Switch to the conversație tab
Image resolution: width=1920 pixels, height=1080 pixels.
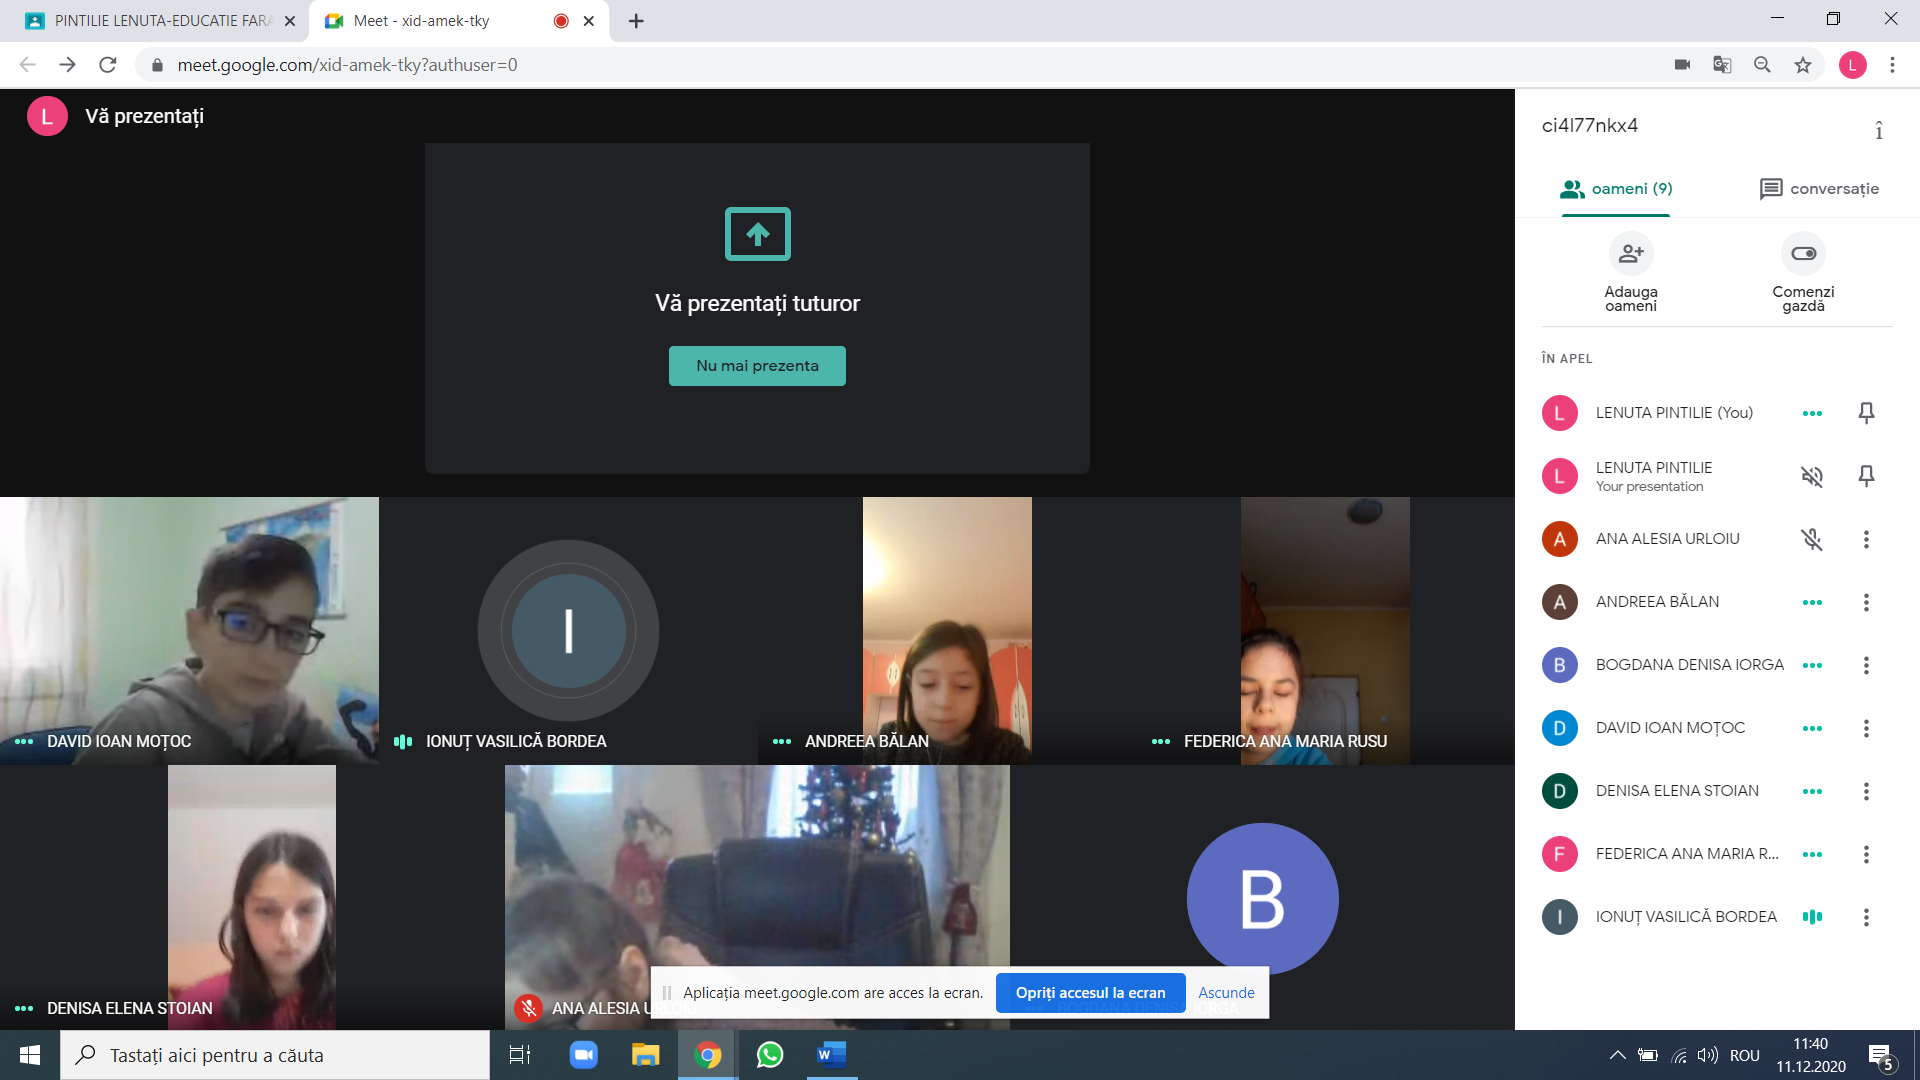1819,189
